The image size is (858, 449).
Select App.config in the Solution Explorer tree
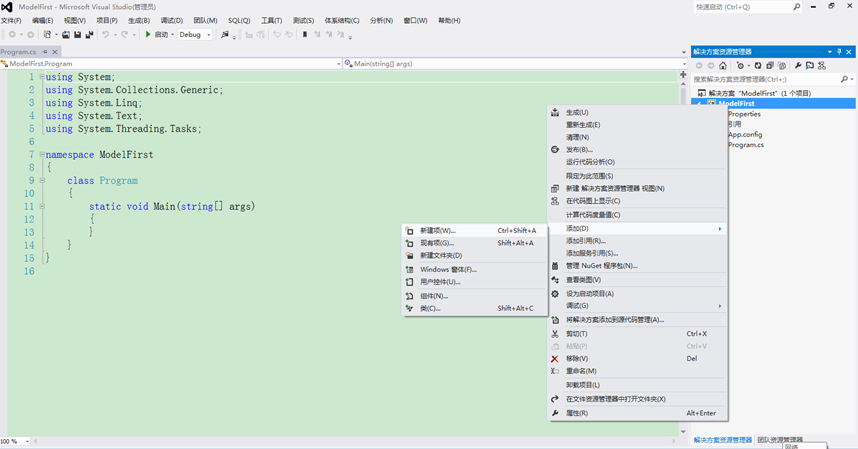point(745,135)
